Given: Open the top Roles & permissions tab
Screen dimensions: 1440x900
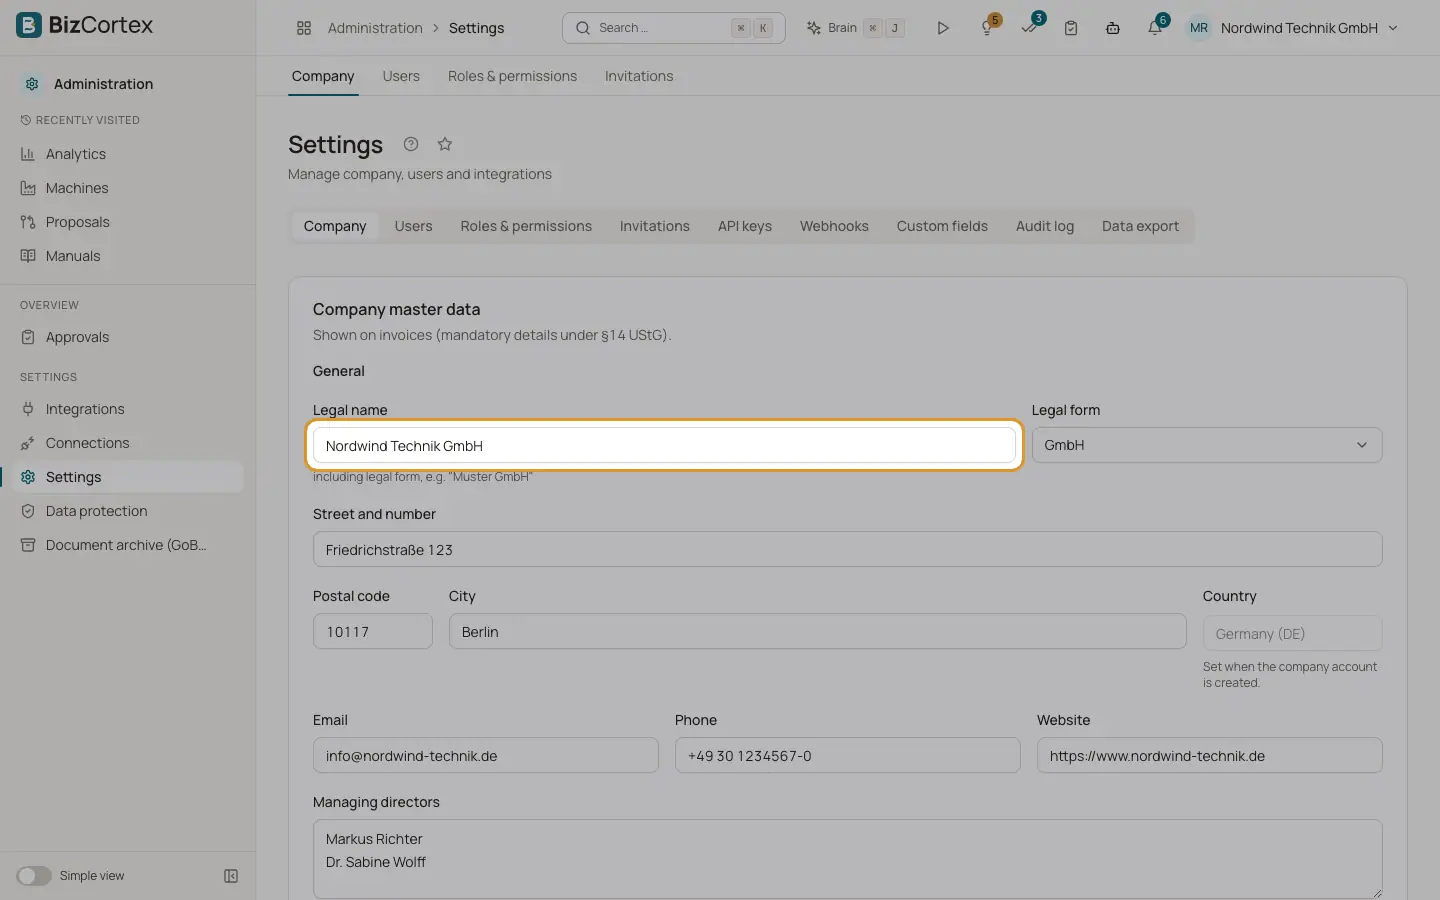Looking at the screenshot, I should pos(512,76).
